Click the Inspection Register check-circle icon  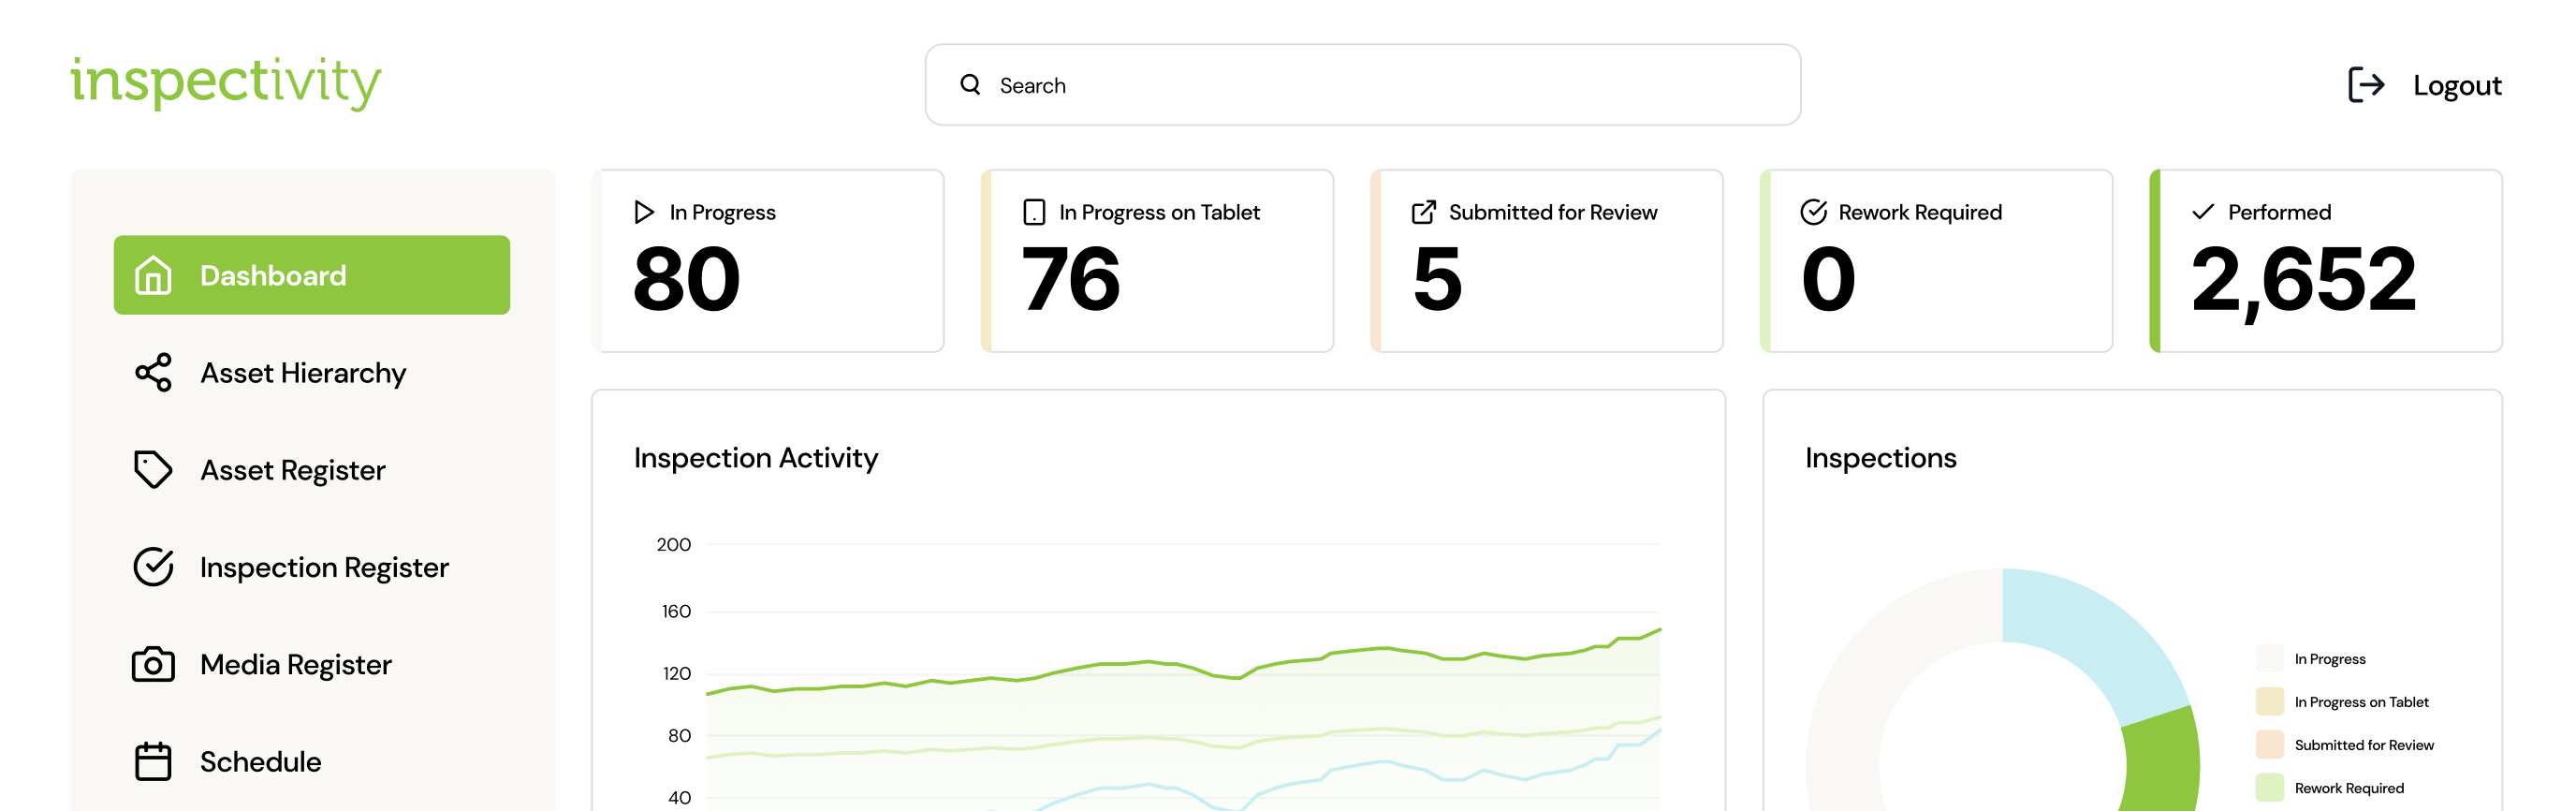click(153, 566)
